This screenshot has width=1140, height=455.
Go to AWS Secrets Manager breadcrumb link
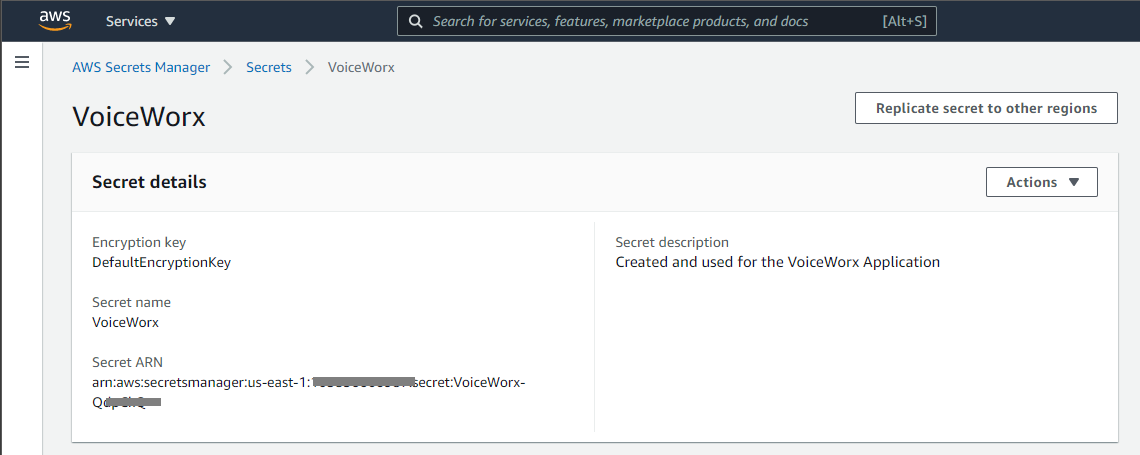pyautogui.click(x=141, y=67)
